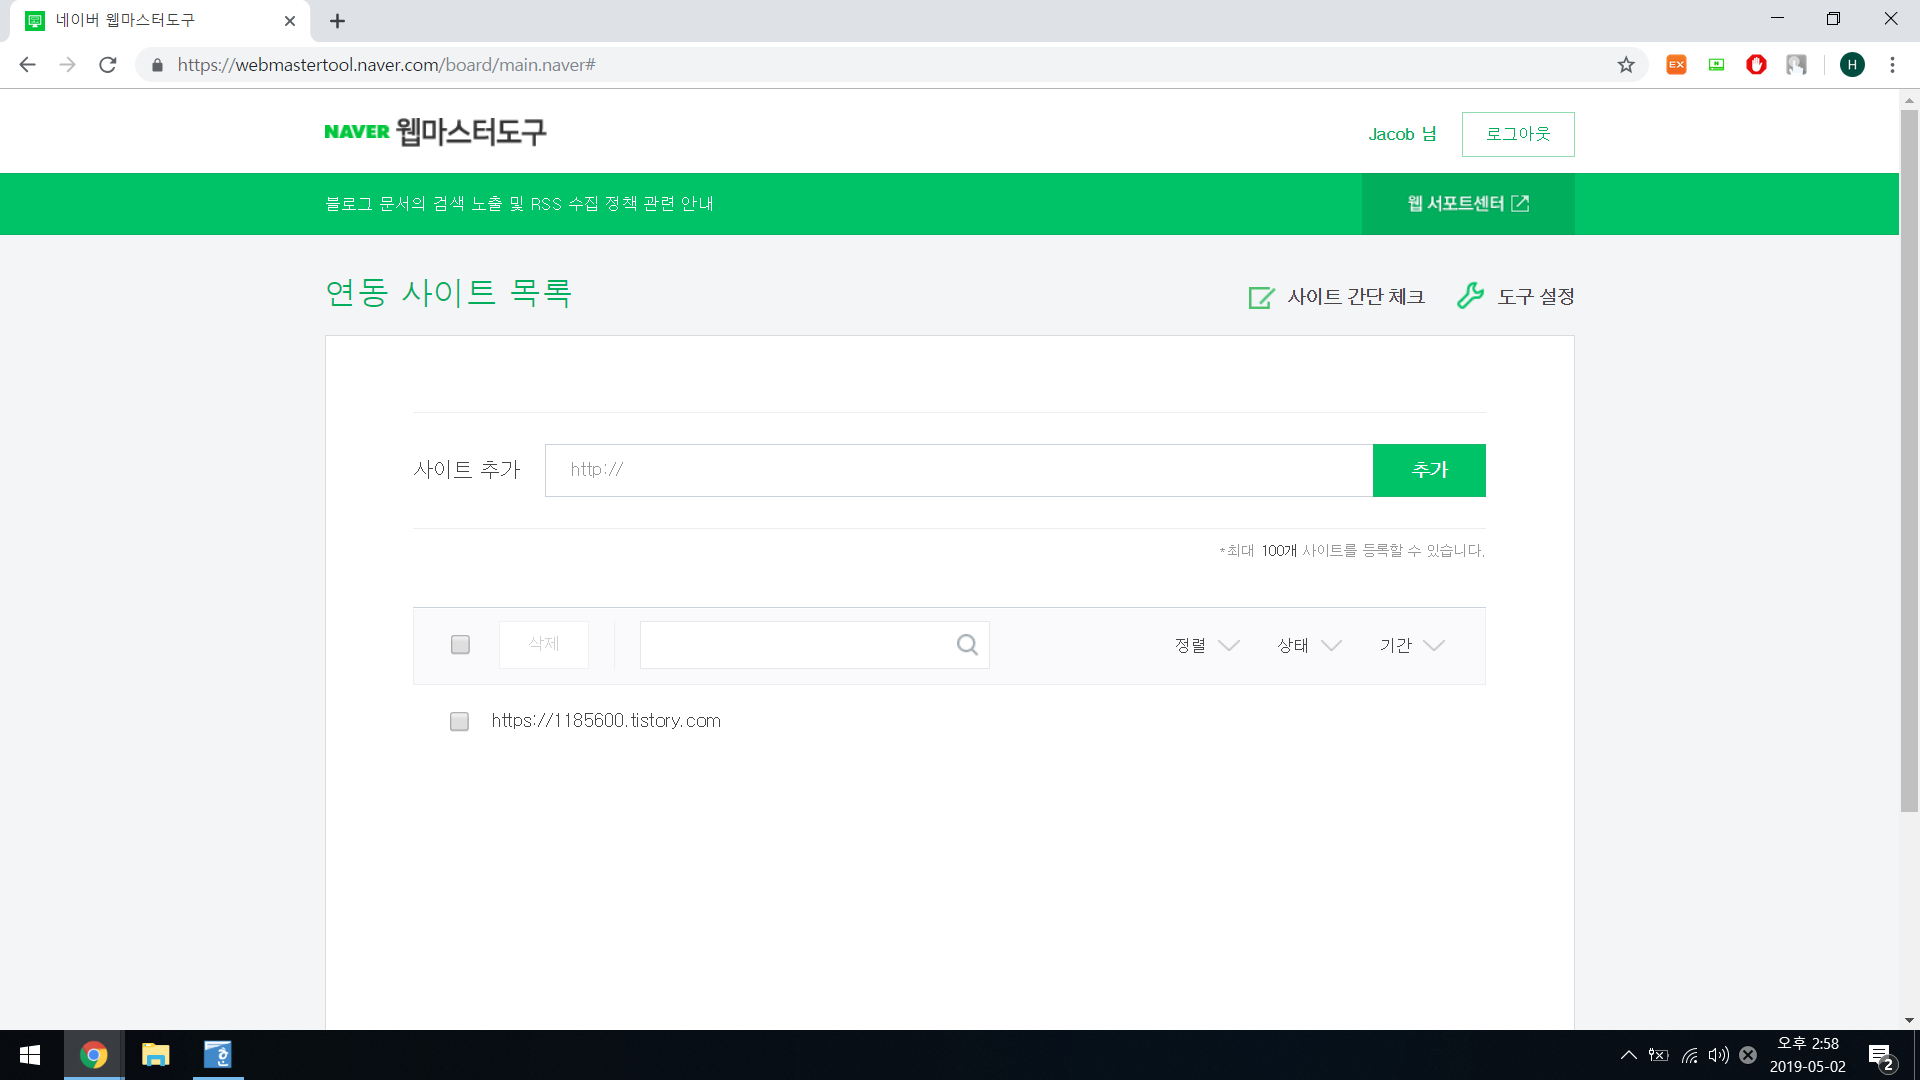Open the orange EX extension icon

tap(1676, 65)
